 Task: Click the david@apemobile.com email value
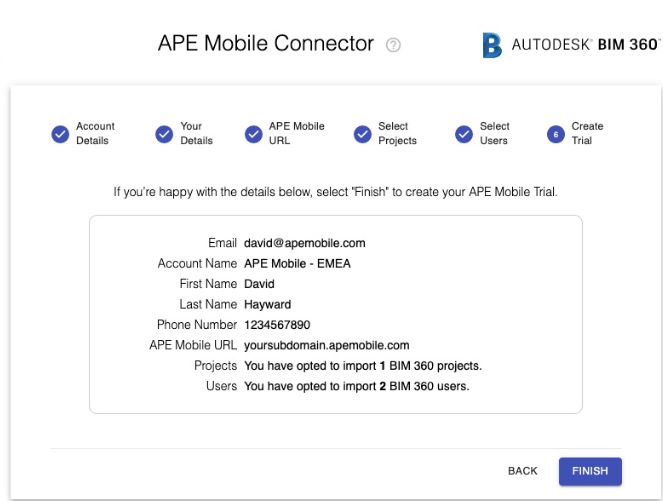[x=304, y=243]
